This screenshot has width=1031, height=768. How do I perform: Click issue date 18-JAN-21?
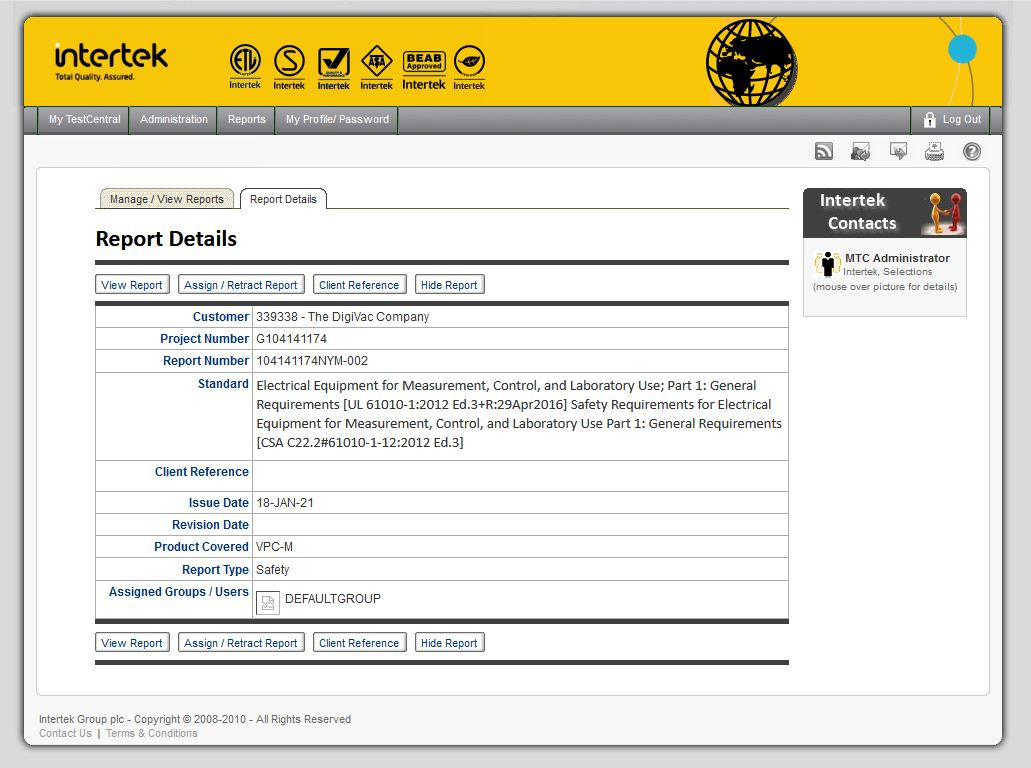285,503
